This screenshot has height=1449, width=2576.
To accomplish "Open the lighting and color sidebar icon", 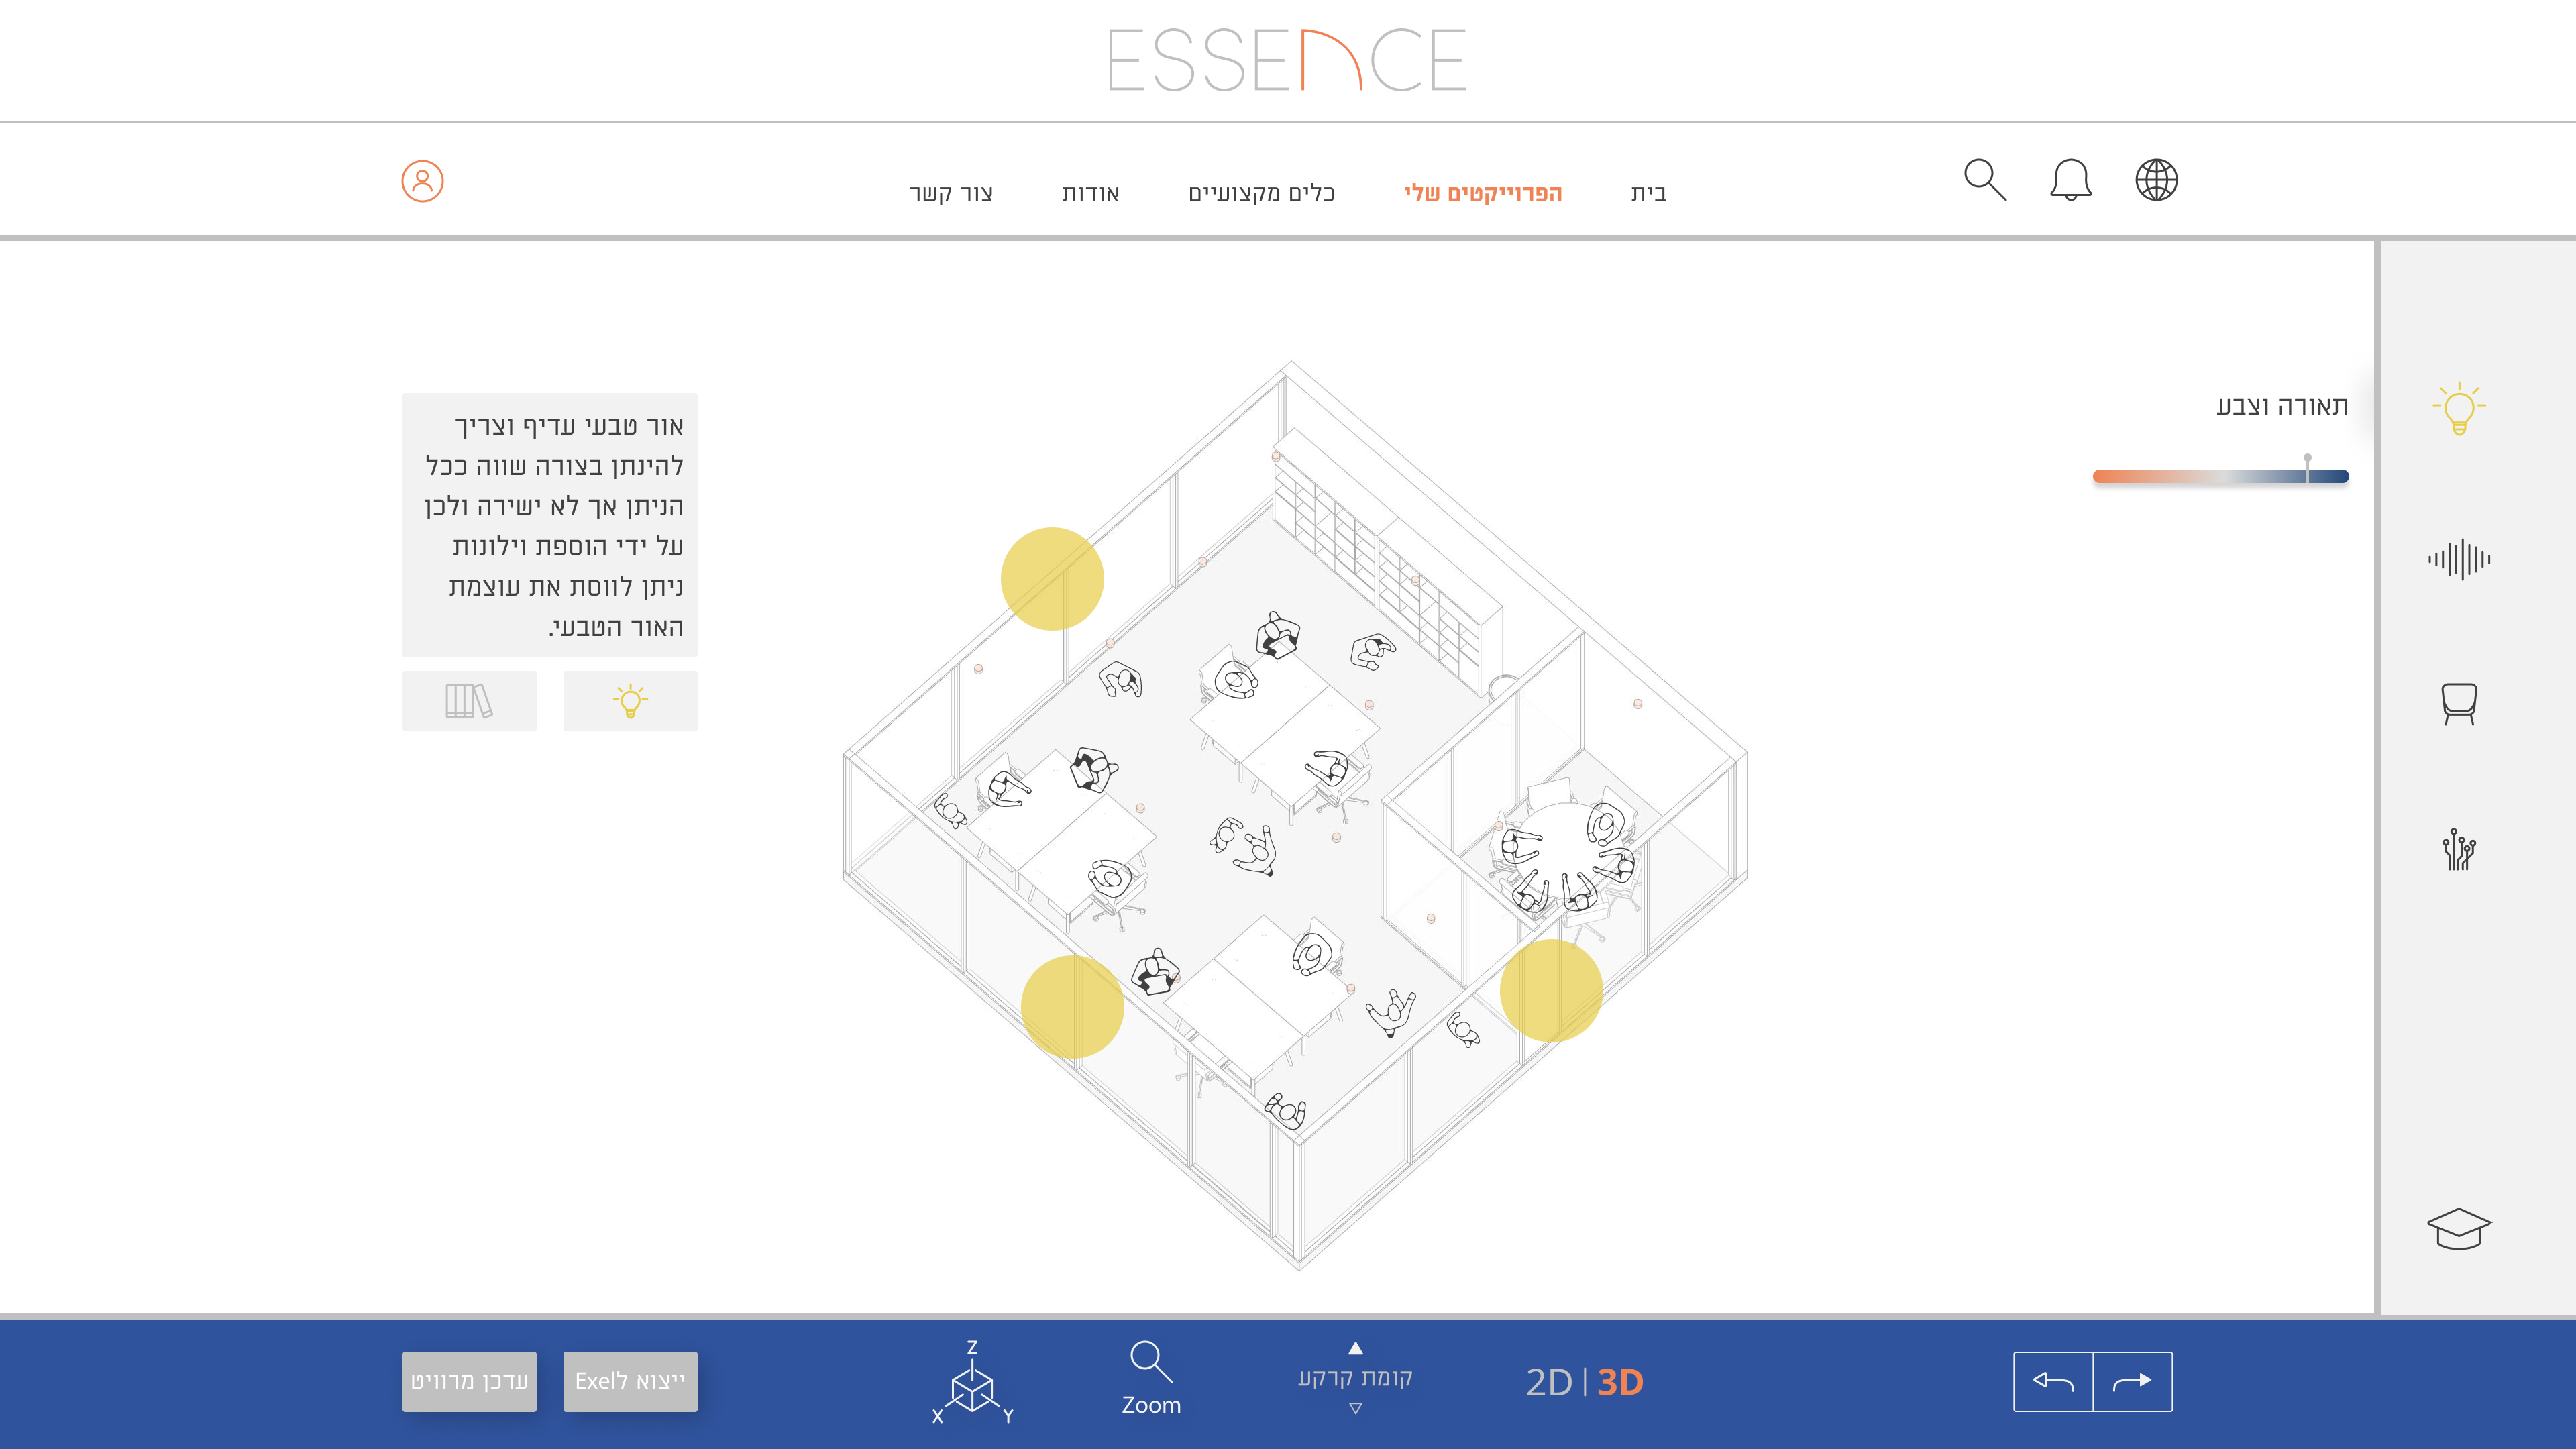I will [x=2458, y=408].
